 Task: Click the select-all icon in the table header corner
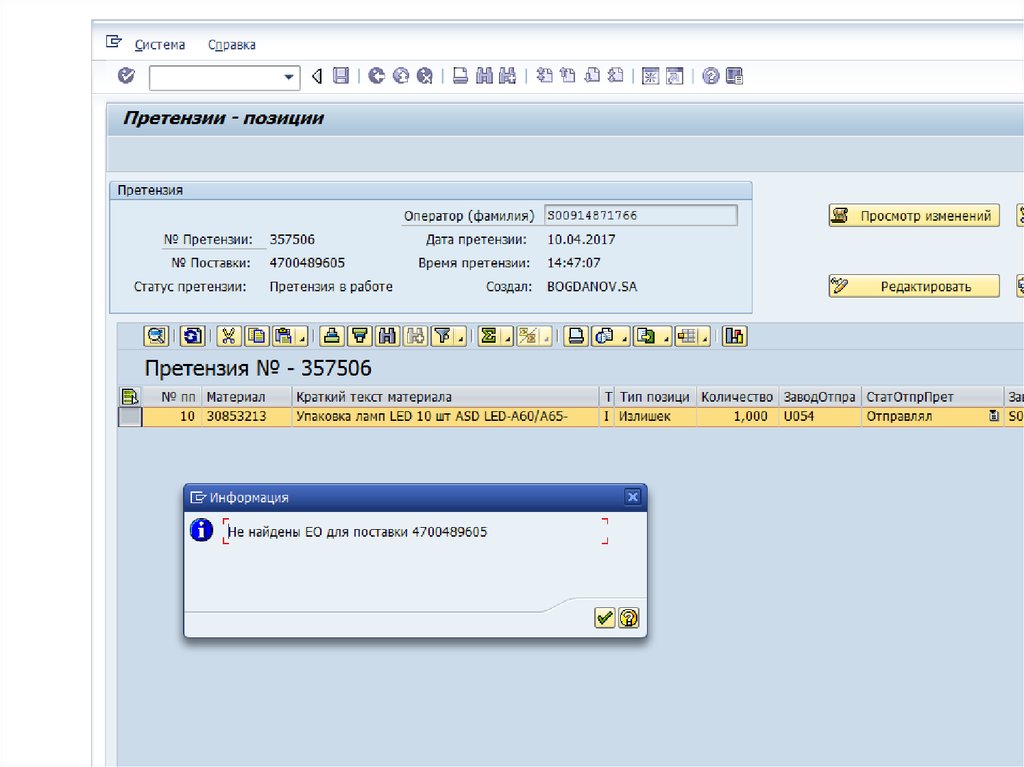point(130,397)
